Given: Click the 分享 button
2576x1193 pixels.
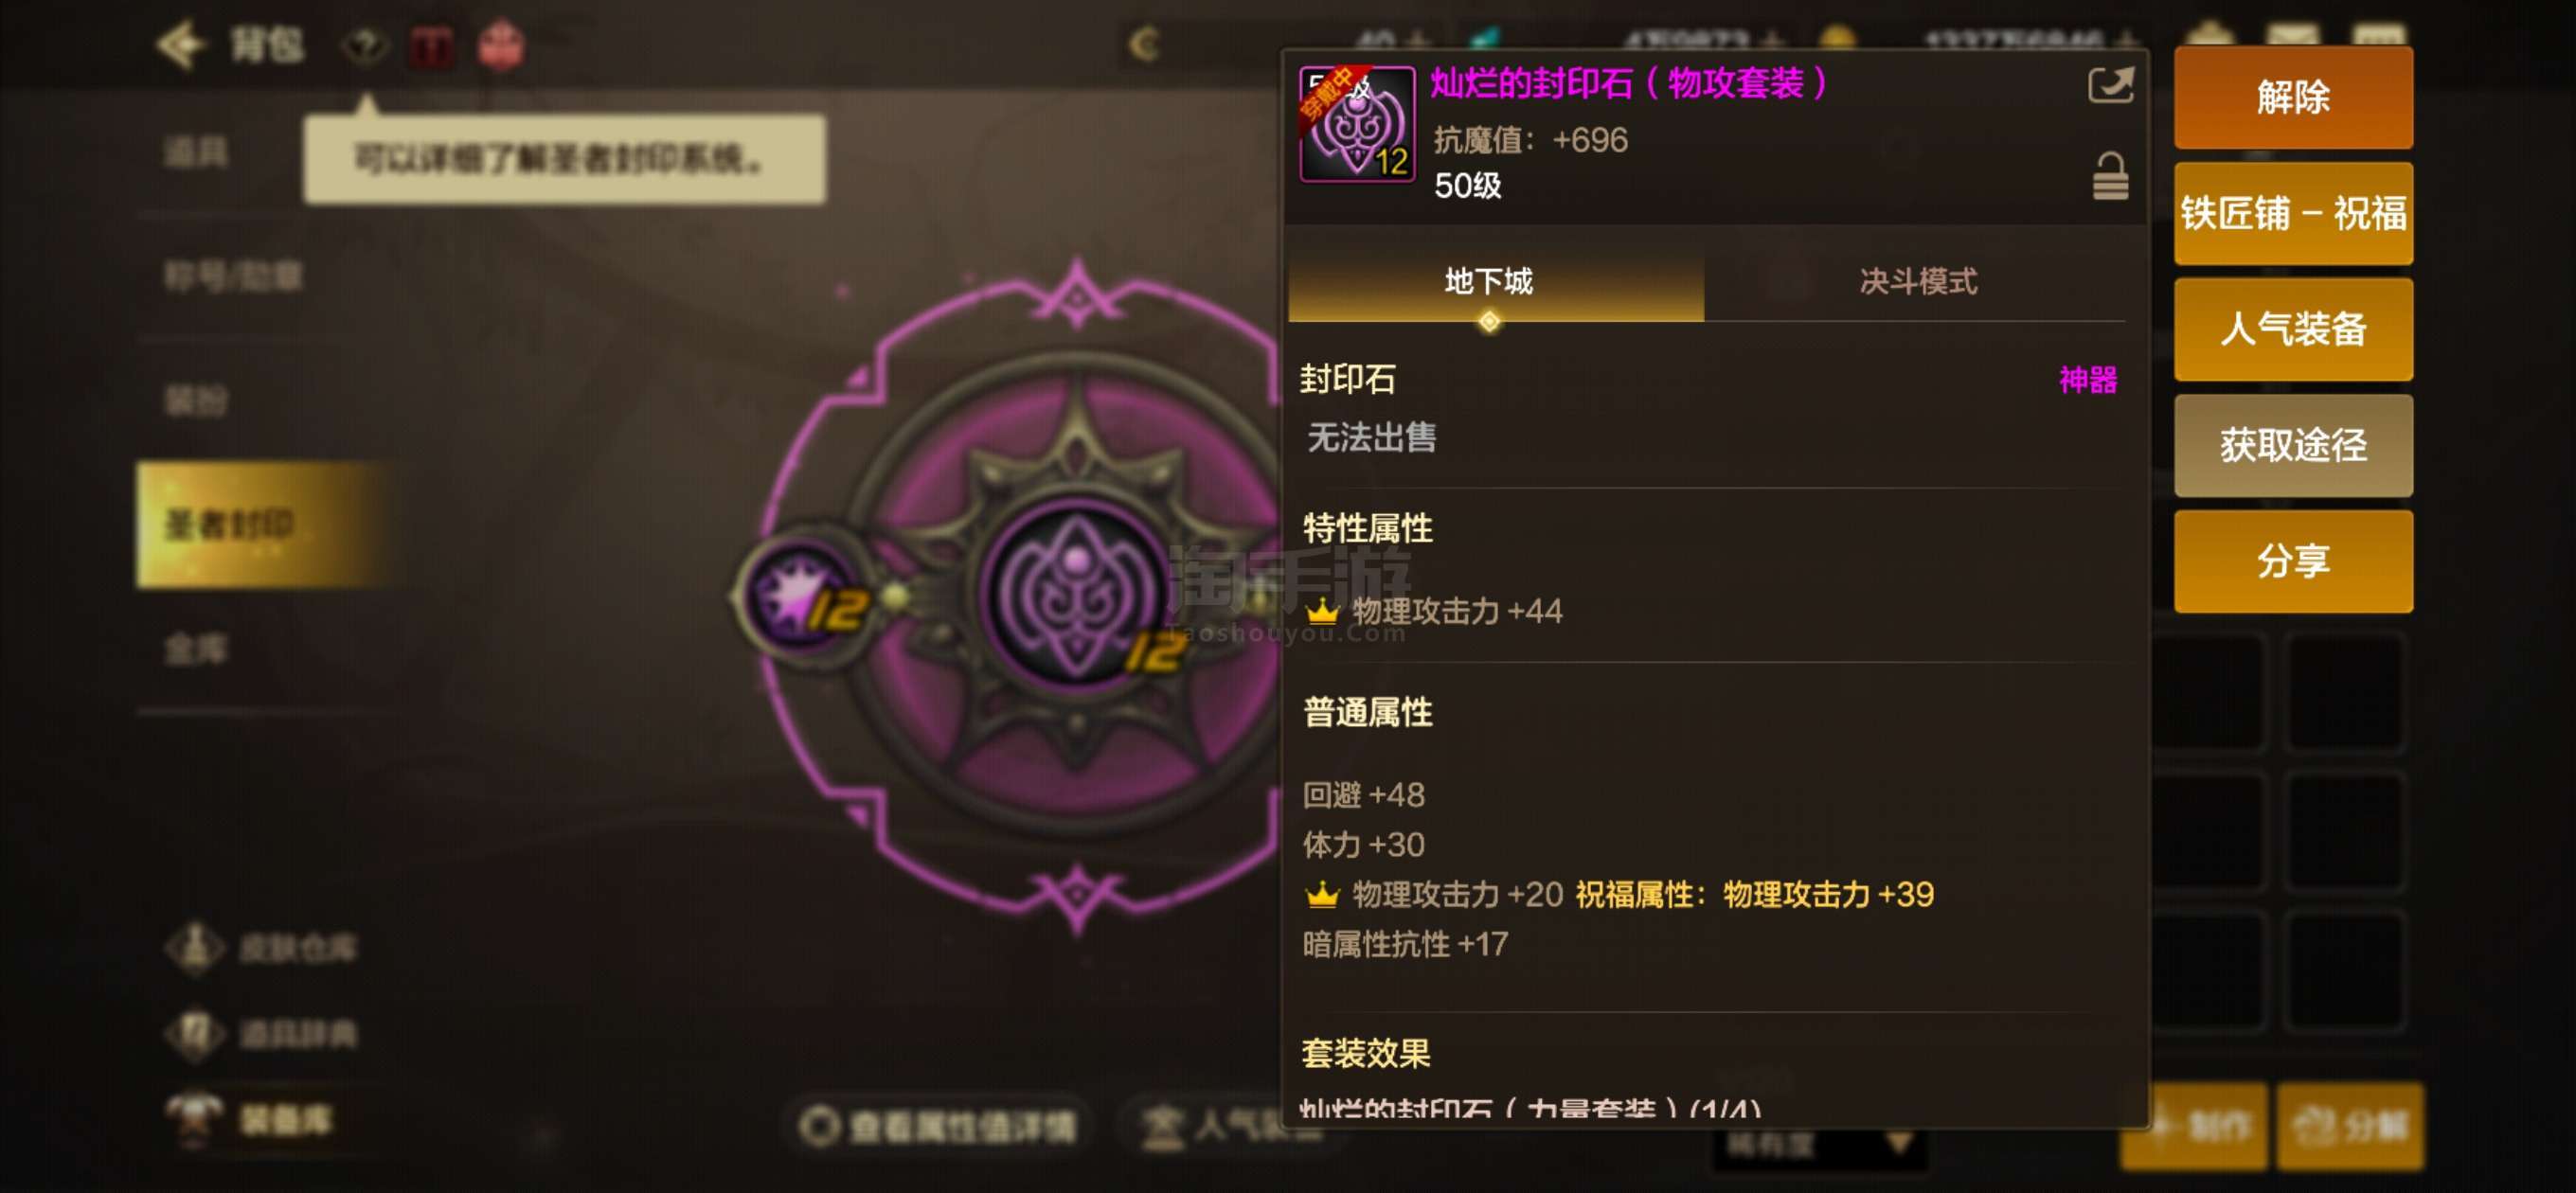Looking at the screenshot, I should tap(2292, 561).
